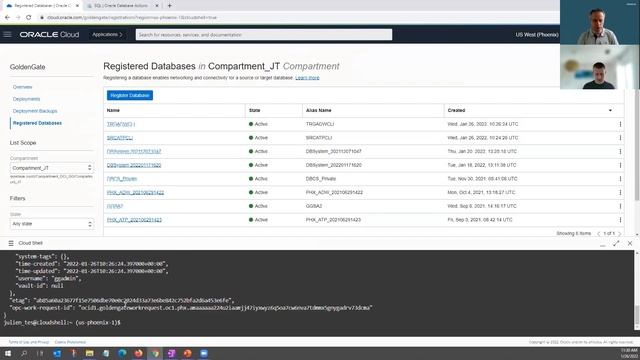Open actions menu for DBSystem_202201171620 row
Image resolution: width=640 pixels, height=360 pixels.
620,165
